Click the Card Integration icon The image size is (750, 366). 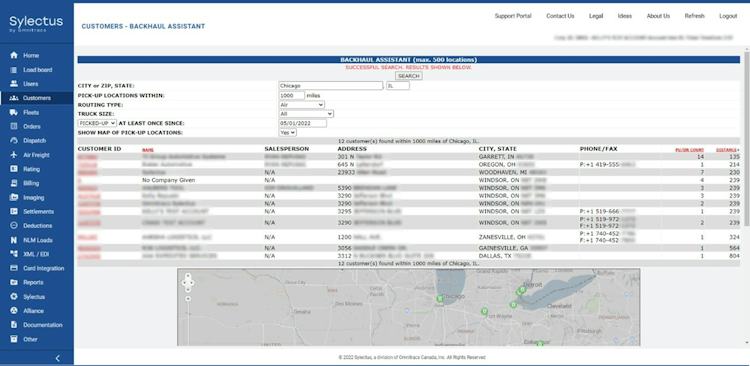(14, 268)
